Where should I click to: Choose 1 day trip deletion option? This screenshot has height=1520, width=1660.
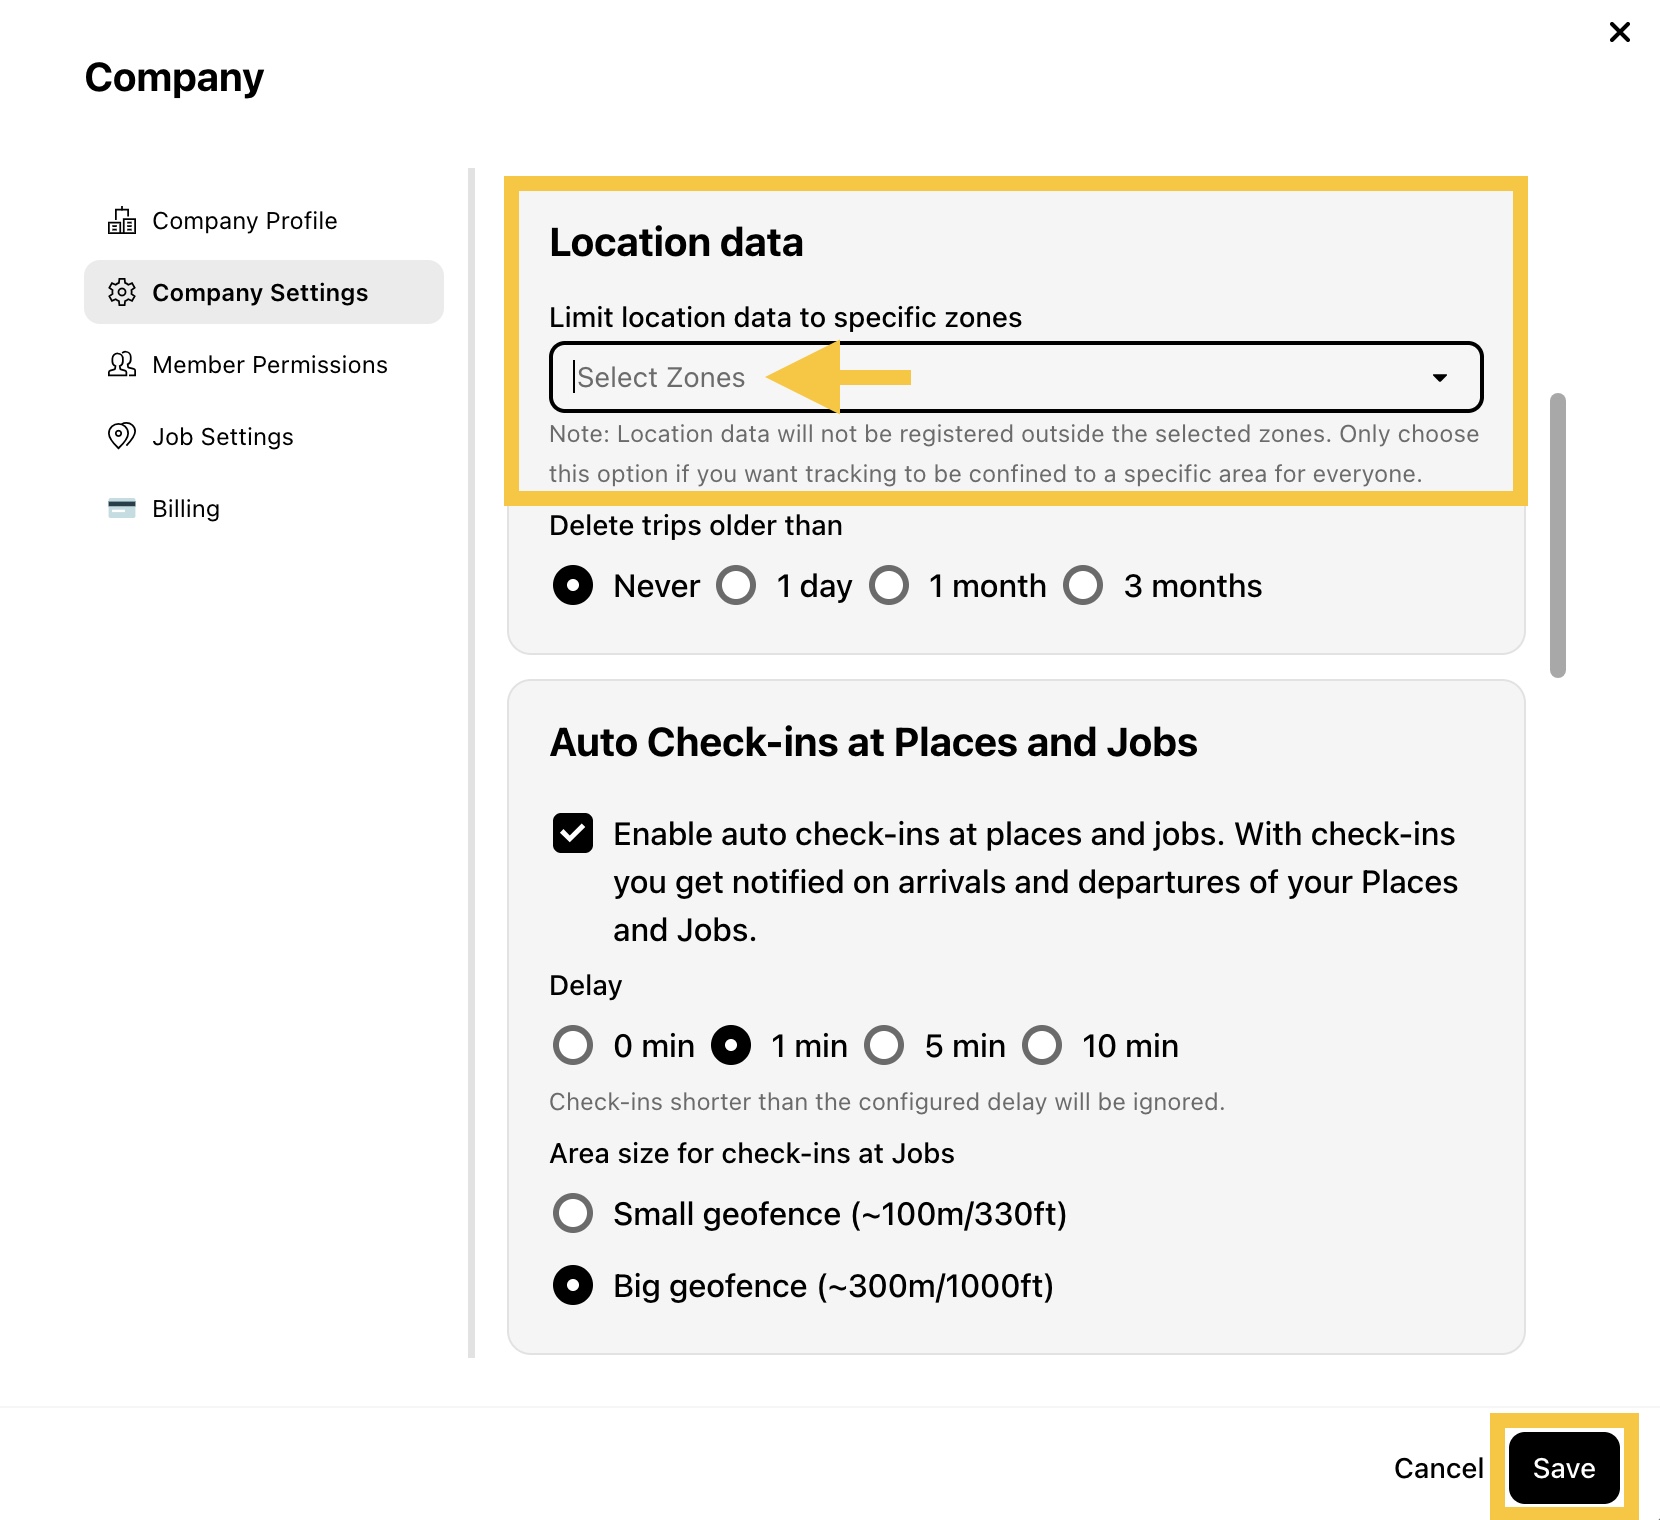click(736, 585)
